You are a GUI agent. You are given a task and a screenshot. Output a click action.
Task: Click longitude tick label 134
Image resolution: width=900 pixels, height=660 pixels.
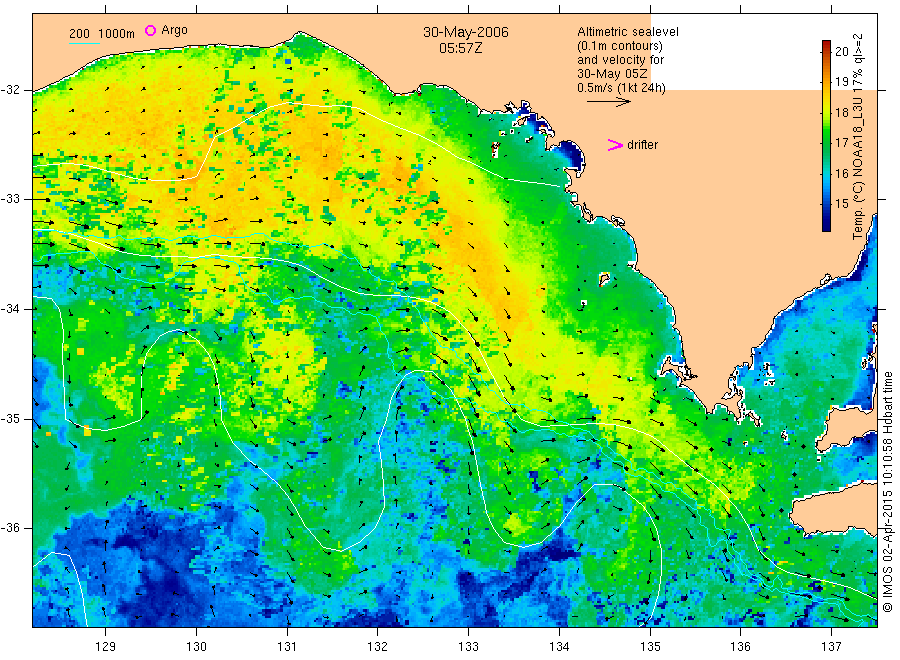[559, 646]
